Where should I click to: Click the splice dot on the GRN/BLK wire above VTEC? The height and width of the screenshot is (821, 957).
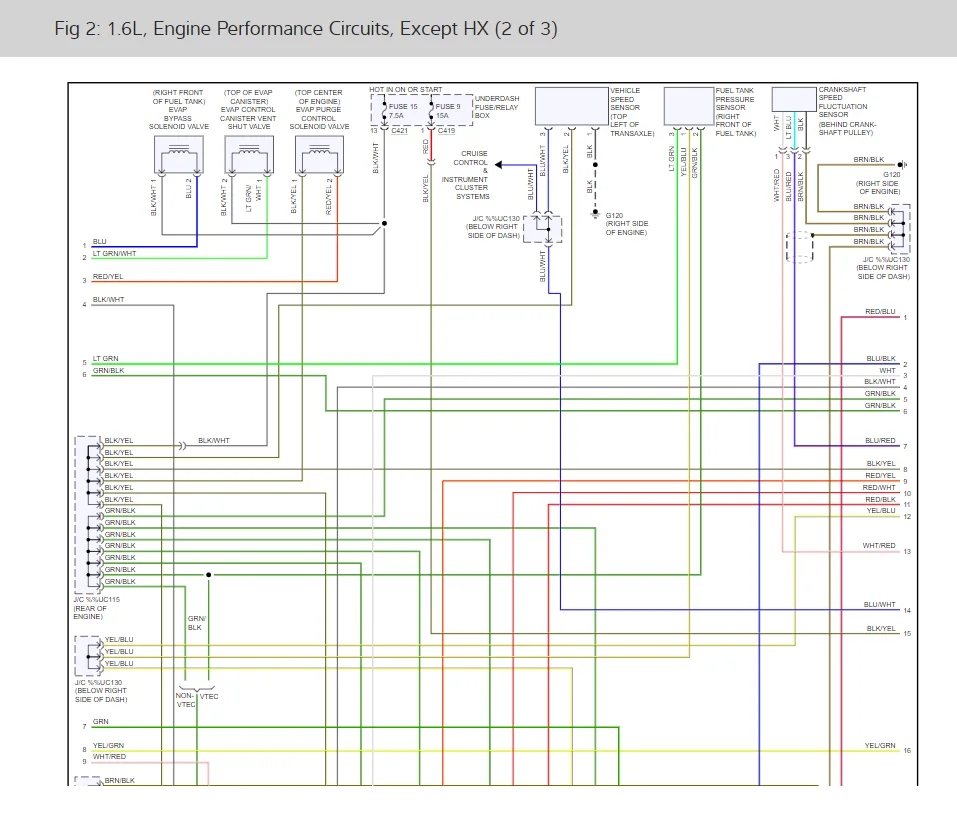(x=209, y=575)
